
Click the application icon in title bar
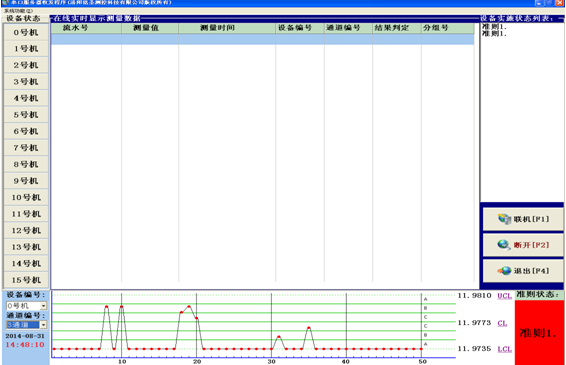coord(4,3)
